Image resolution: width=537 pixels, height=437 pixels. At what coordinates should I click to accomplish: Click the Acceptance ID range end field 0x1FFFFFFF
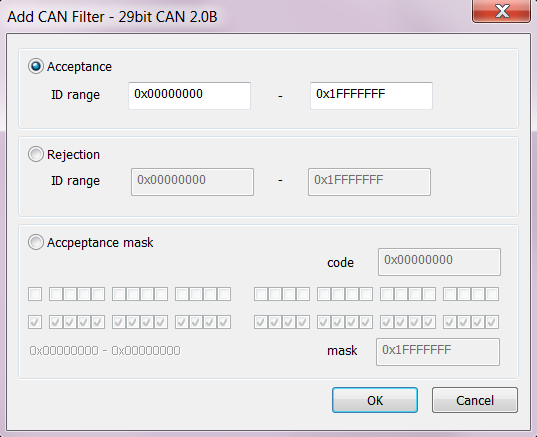click(x=371, y=96)
